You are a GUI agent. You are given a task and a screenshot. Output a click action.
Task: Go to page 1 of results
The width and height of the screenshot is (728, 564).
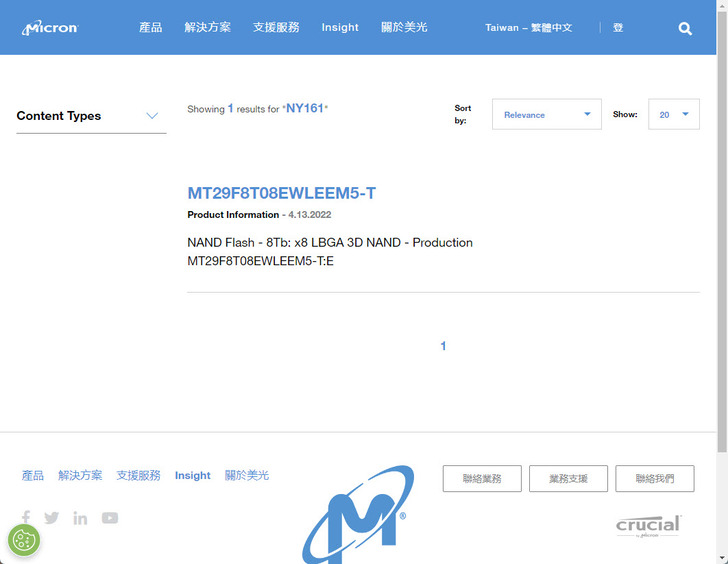pos(443,346)
